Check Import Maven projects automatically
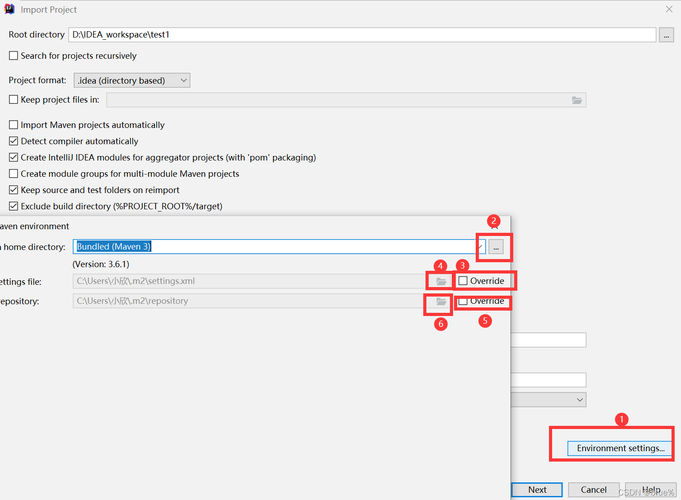 [13, 125]
